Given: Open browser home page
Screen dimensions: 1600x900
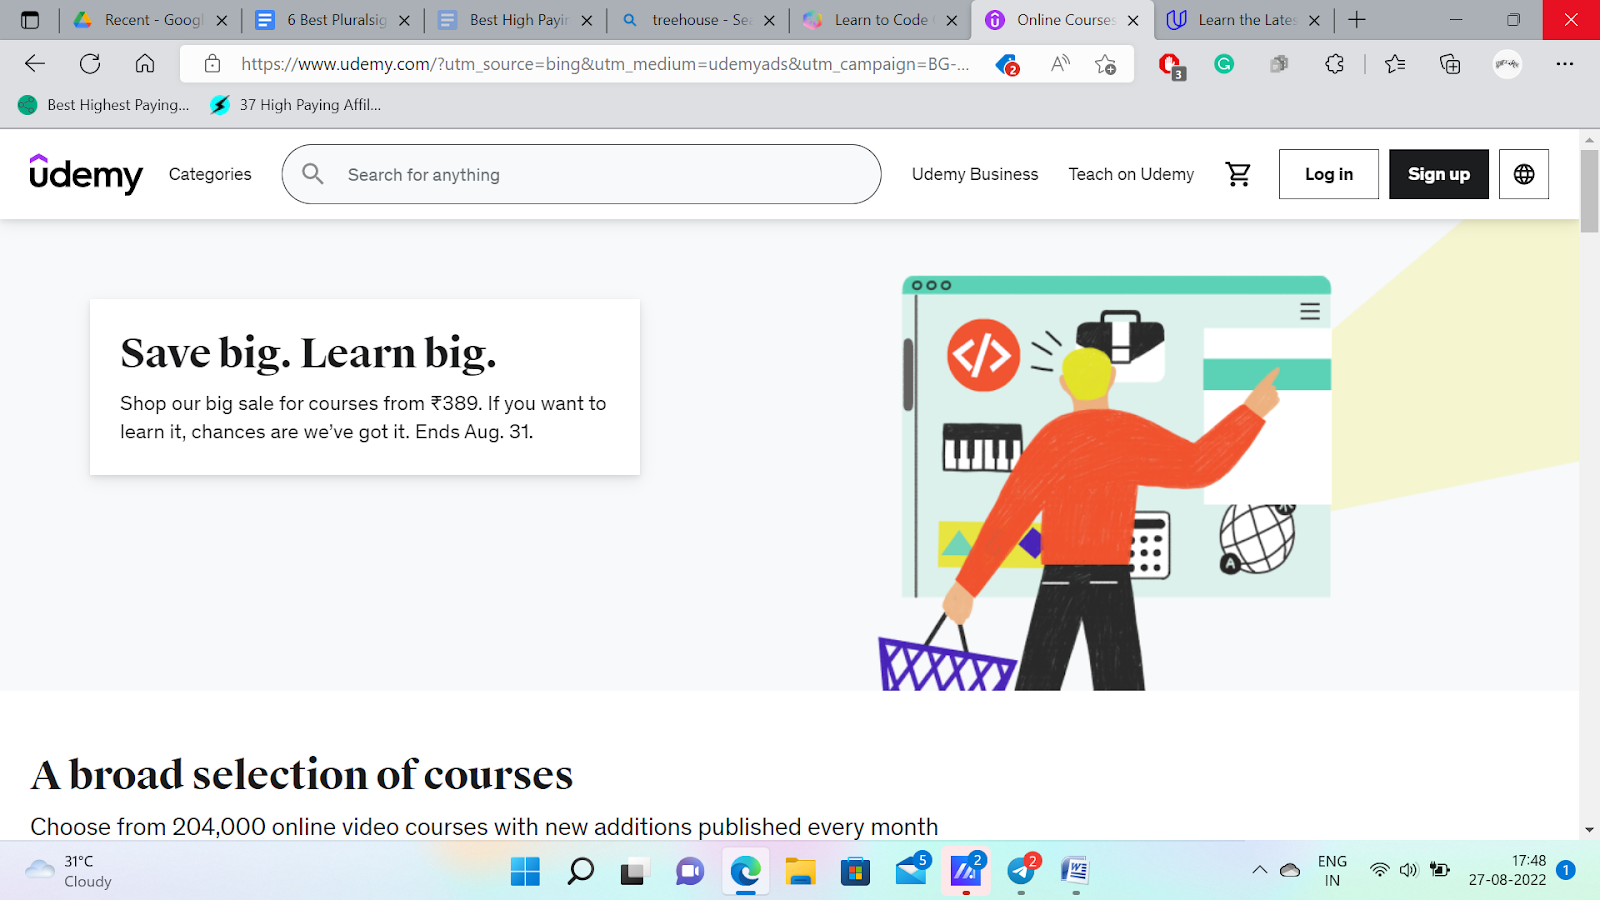Looking at the screenshot, I should tap(145, 64).
